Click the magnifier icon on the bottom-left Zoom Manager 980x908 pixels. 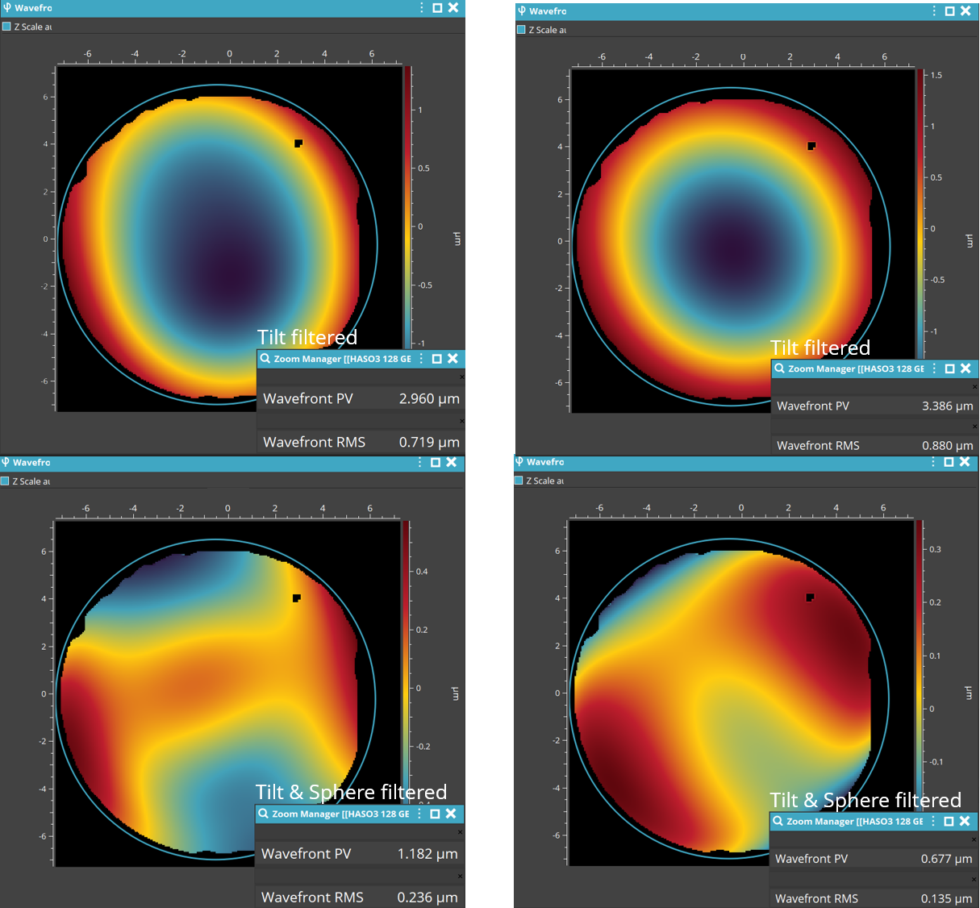tap(265, 814)
